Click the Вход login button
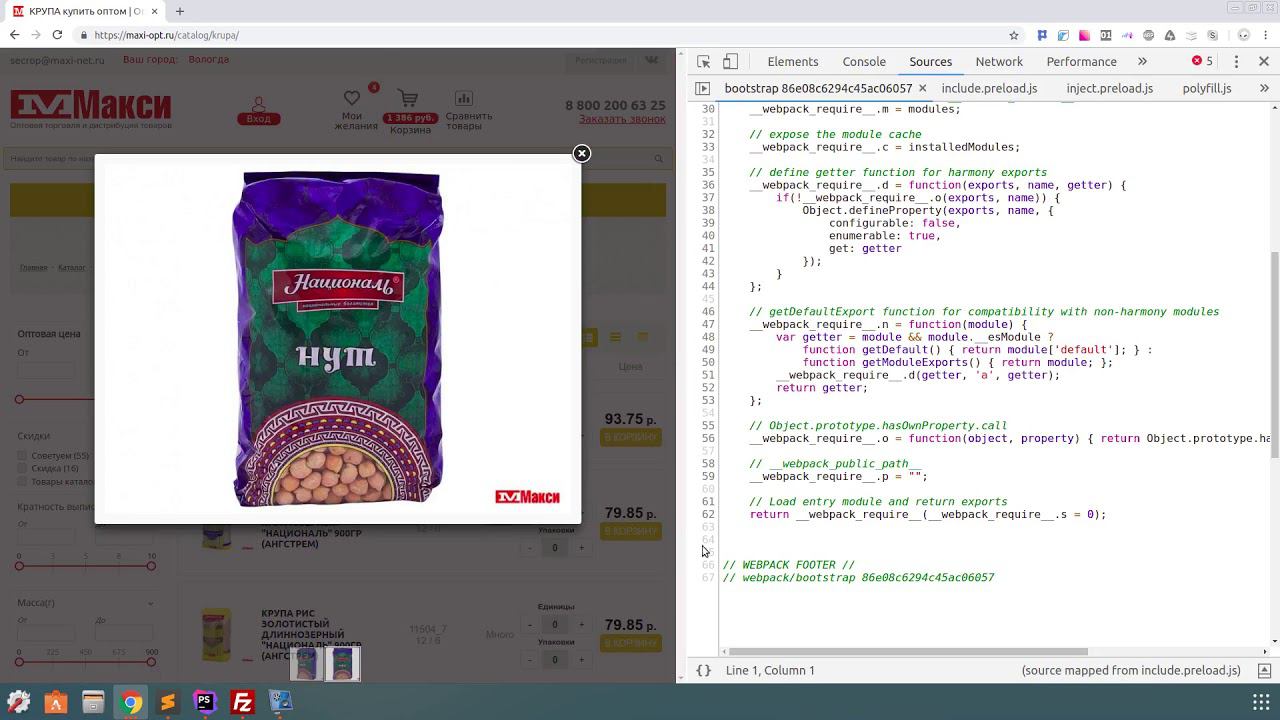The height and width of the screenshot is (720, 1280). 258,119
